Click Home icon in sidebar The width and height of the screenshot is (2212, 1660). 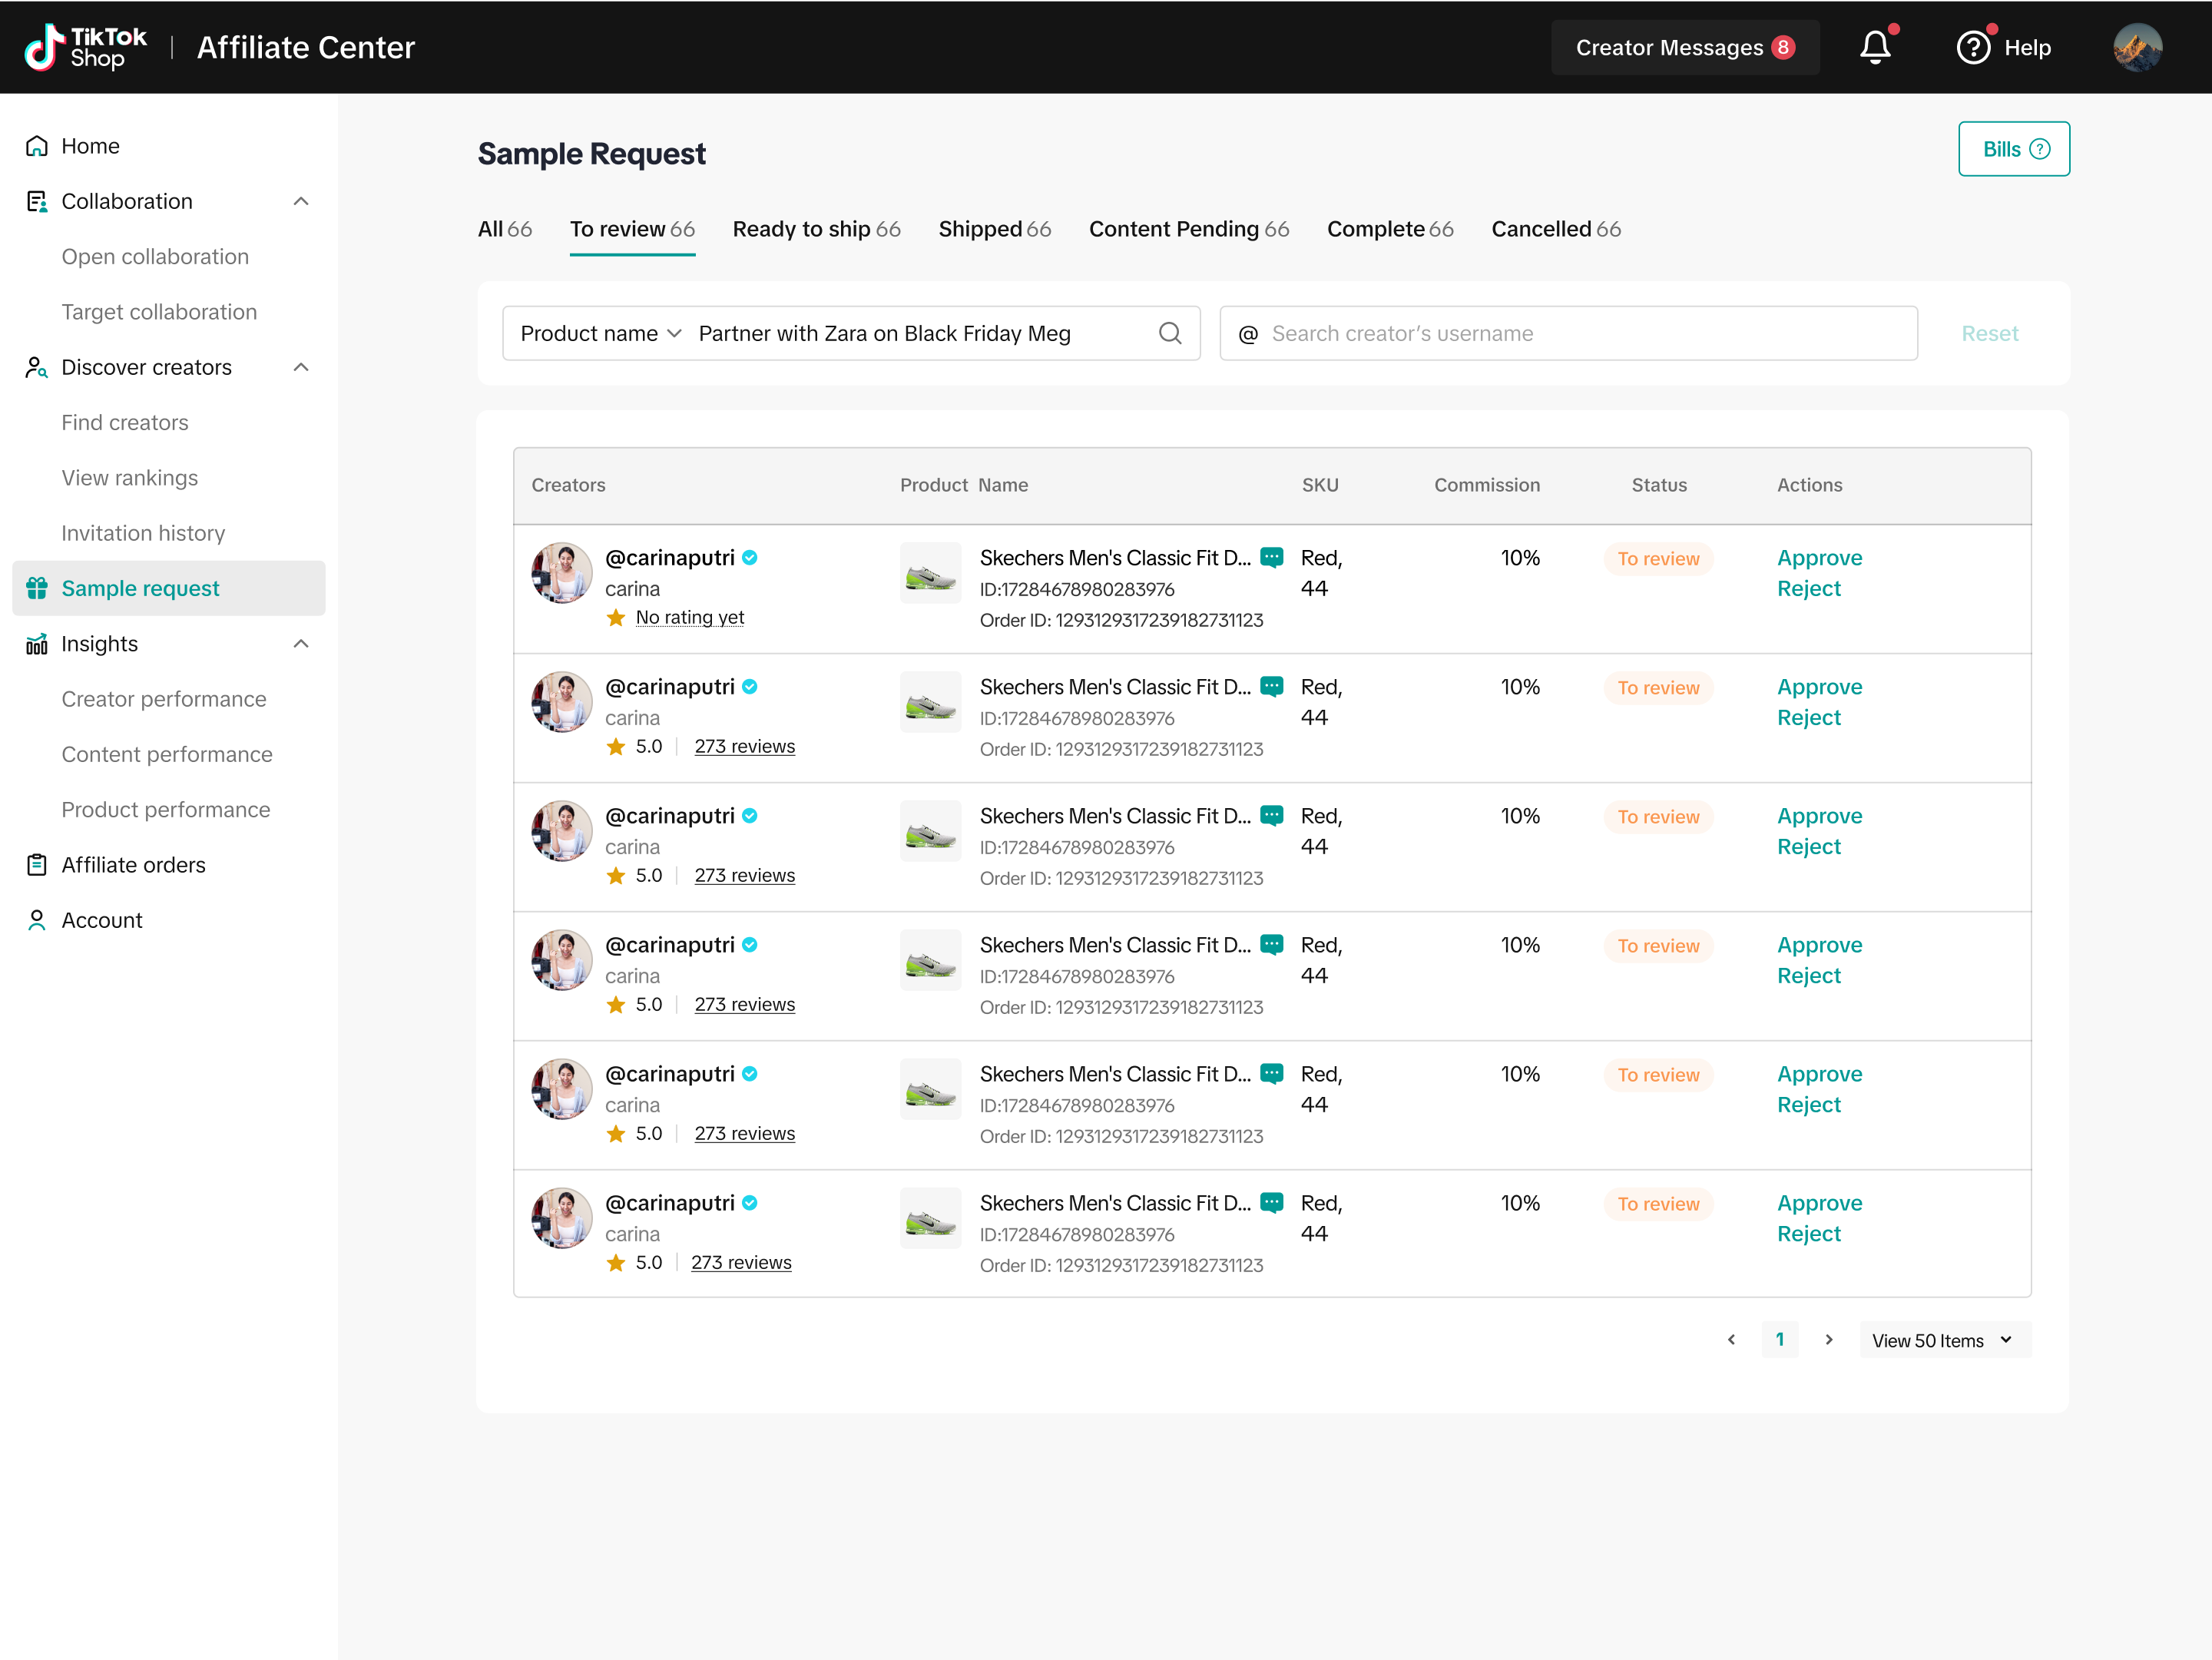coord(37,146)
